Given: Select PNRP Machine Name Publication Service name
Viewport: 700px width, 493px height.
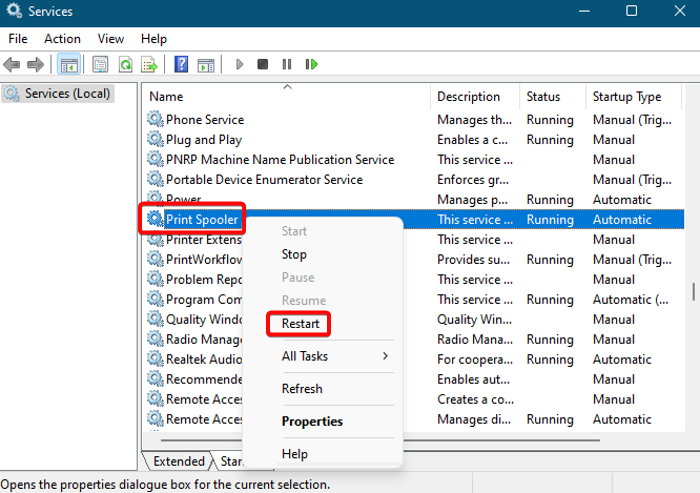Looking at the screenshot, I should (280, 159).
